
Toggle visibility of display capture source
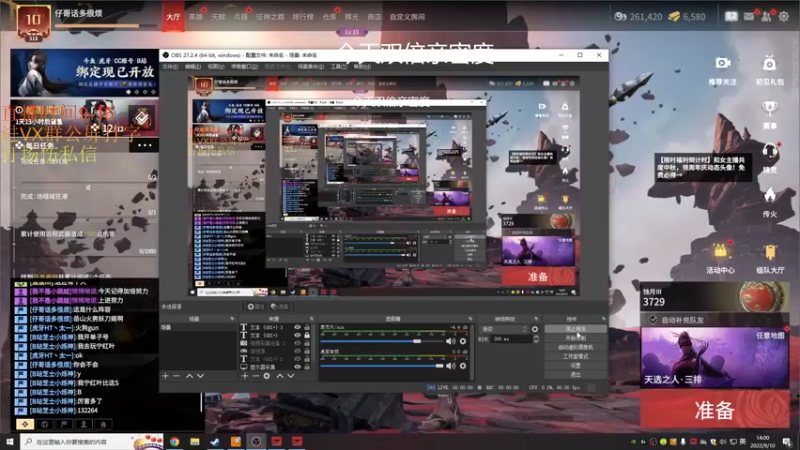297,366
